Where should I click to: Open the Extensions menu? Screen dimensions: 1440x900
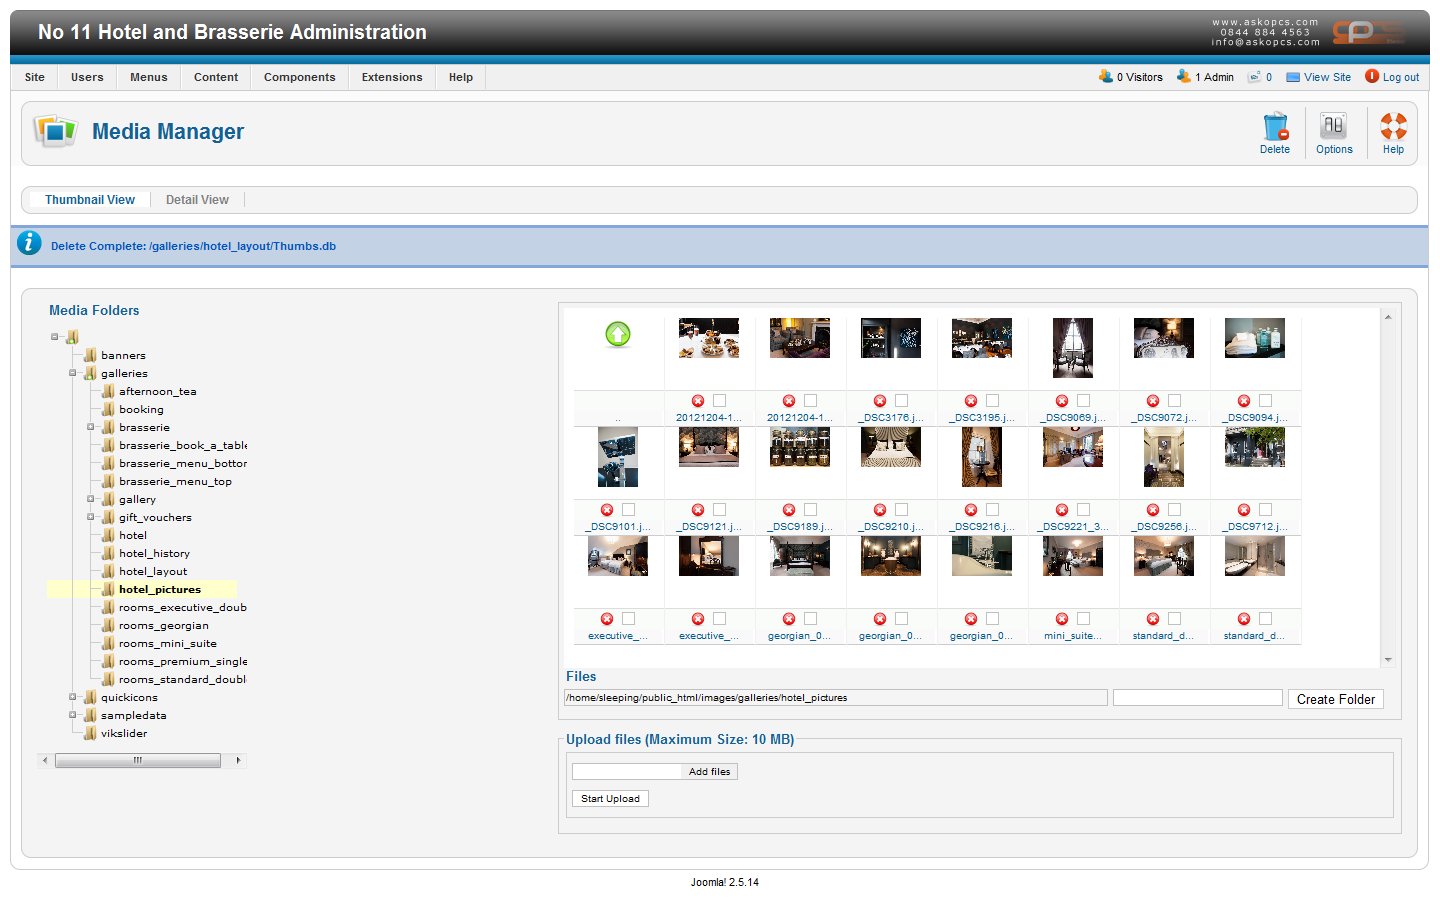(392, 77)
